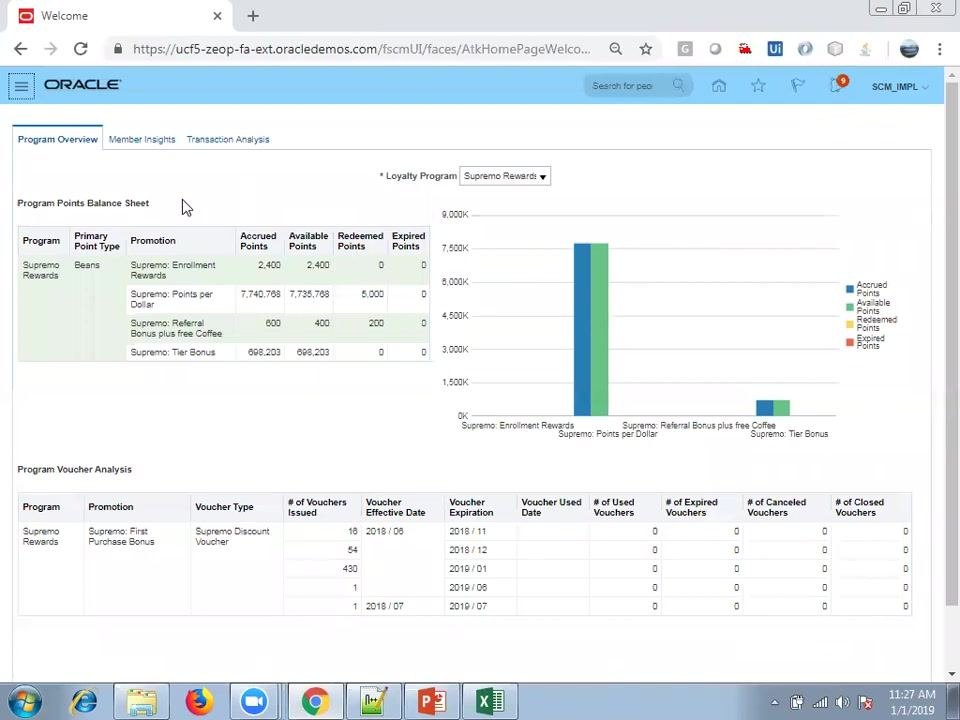The width and height of the screenshot is (960, 720).
Task: Click the zoom magnifier in address bar
Action: tap(616, 49)
